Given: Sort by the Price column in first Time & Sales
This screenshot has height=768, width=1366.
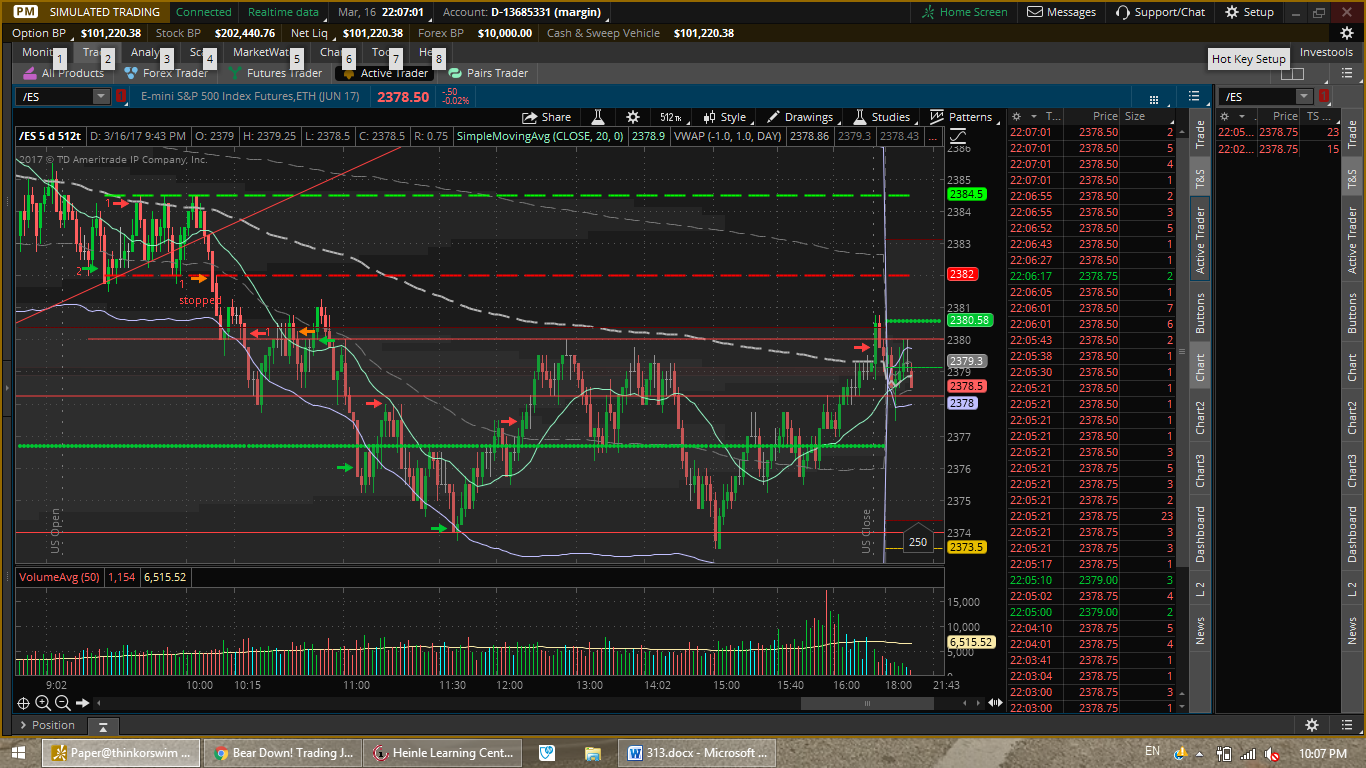Looking at the screenshot, I should [1104, 117].
